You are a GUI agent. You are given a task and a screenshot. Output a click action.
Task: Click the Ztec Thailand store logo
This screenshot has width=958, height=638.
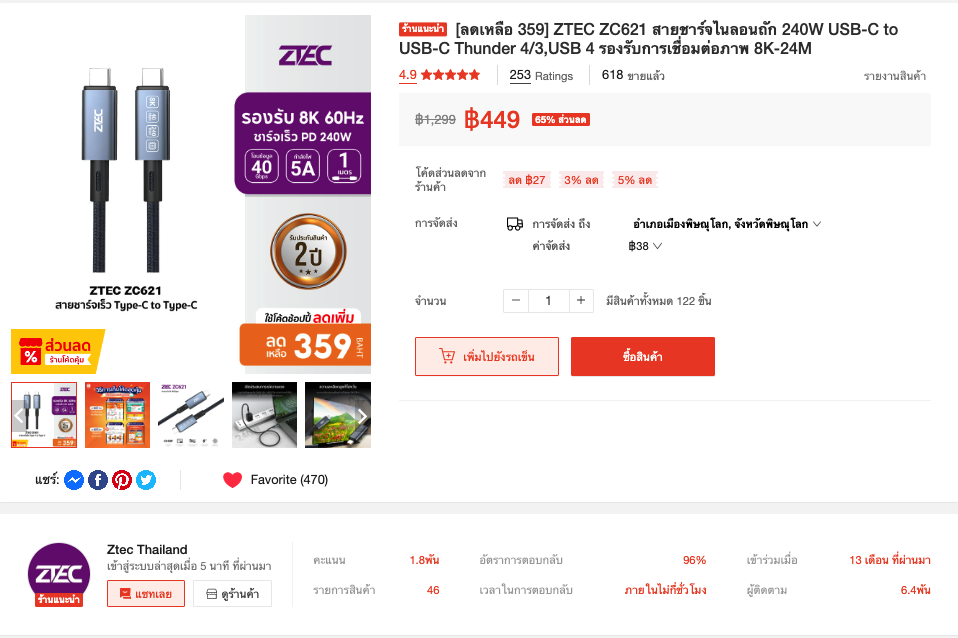click(x=59, y=574)
